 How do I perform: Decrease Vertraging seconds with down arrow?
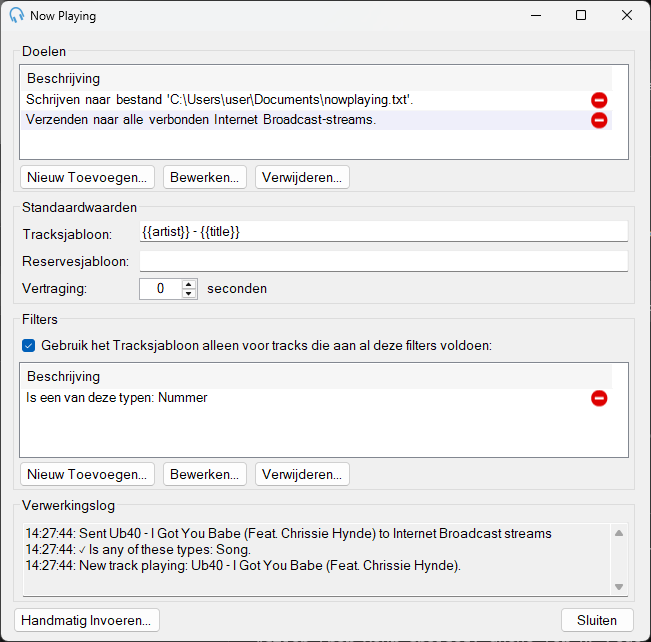point(189,293)
